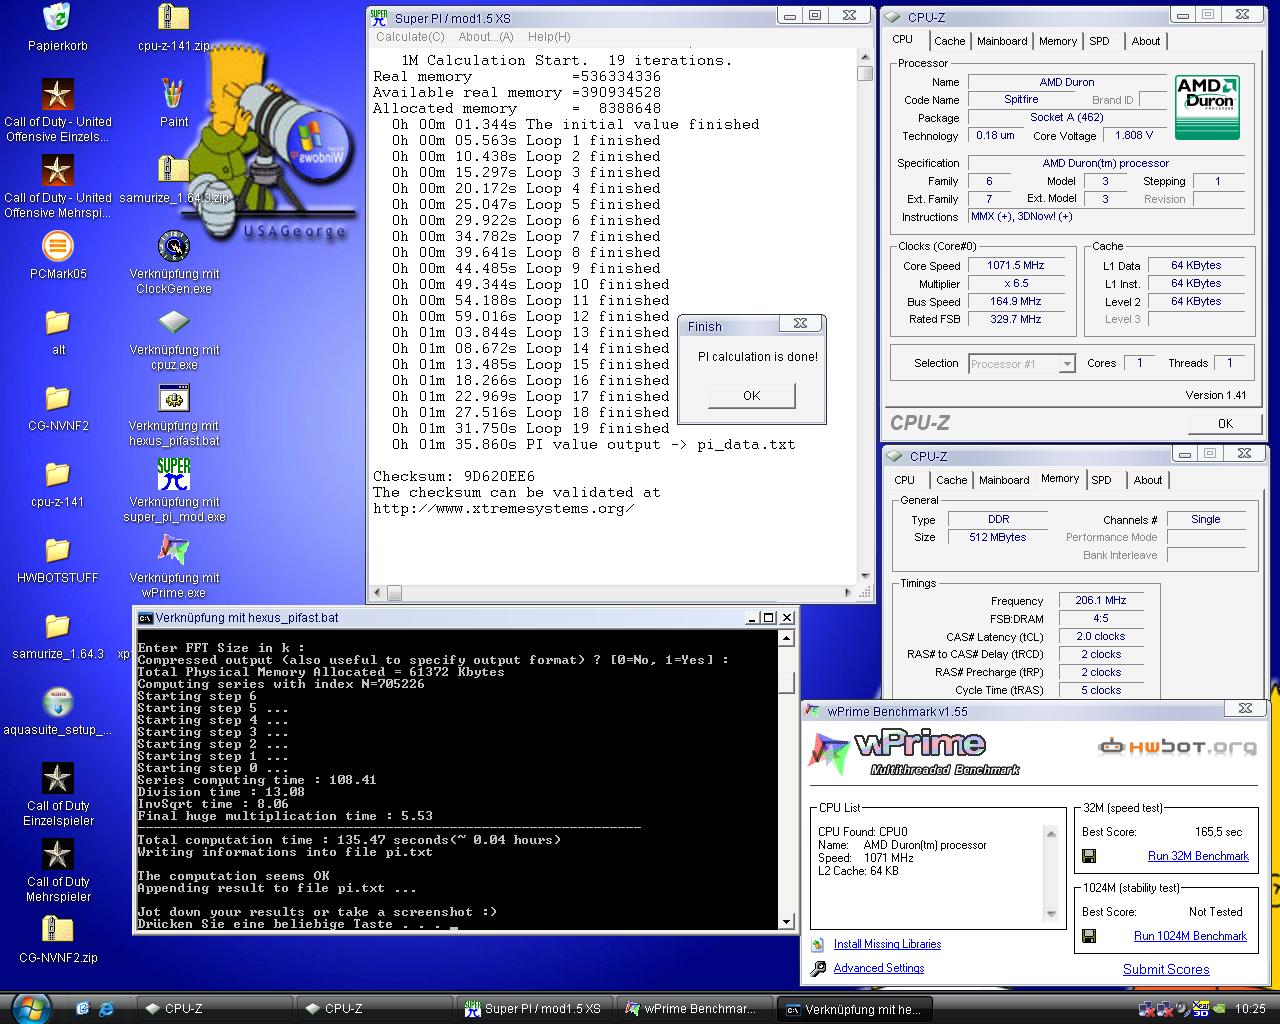Image resolution: width=1280 pixels, height=1024 pixels.
Task: Click the Super PI vertical scrollbar up arrow
Action: (x=865, y=58)
